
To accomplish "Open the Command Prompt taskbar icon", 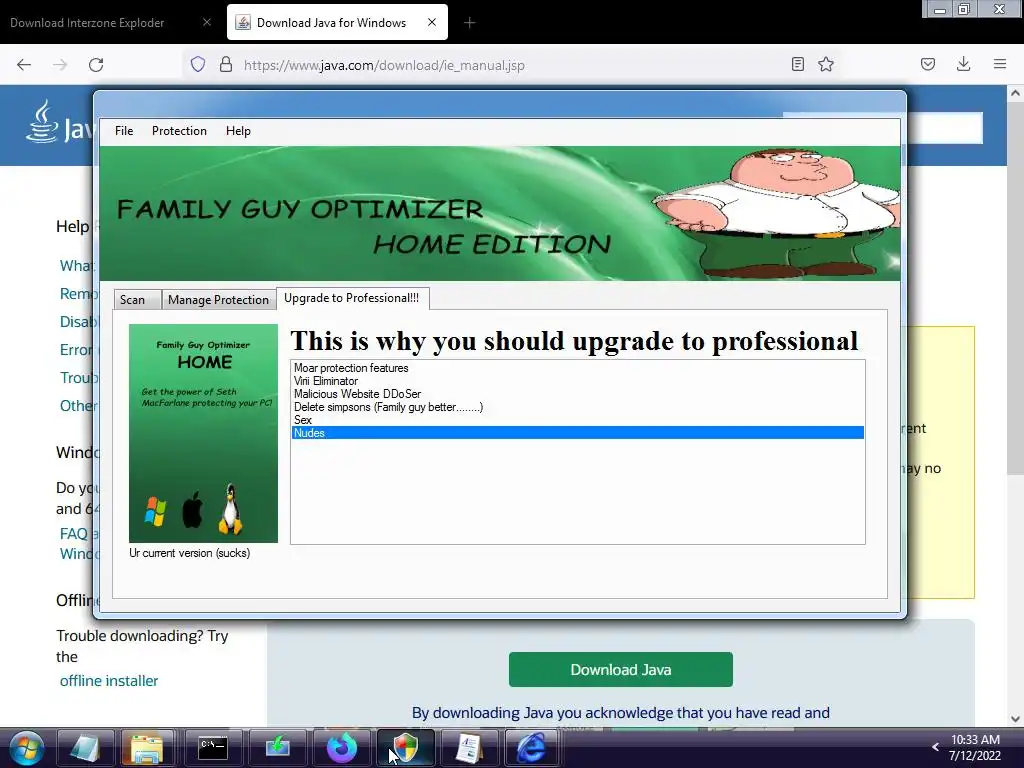I will point(213,748).
